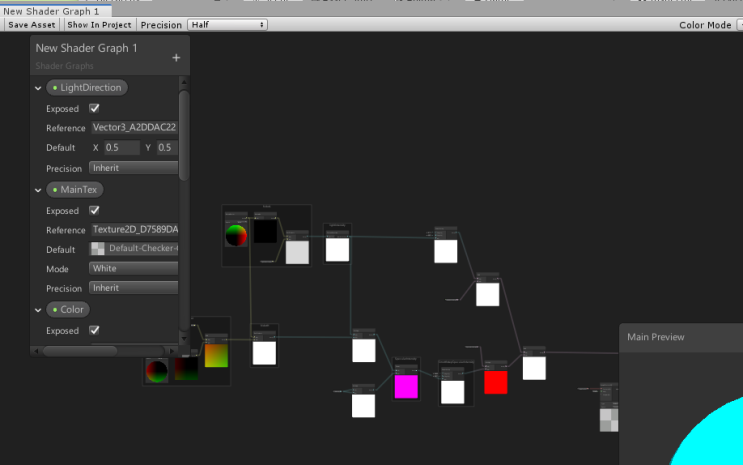Click blackboard scroll left arrow
This screenshot has width=743, height=465.
coord(36,351)
